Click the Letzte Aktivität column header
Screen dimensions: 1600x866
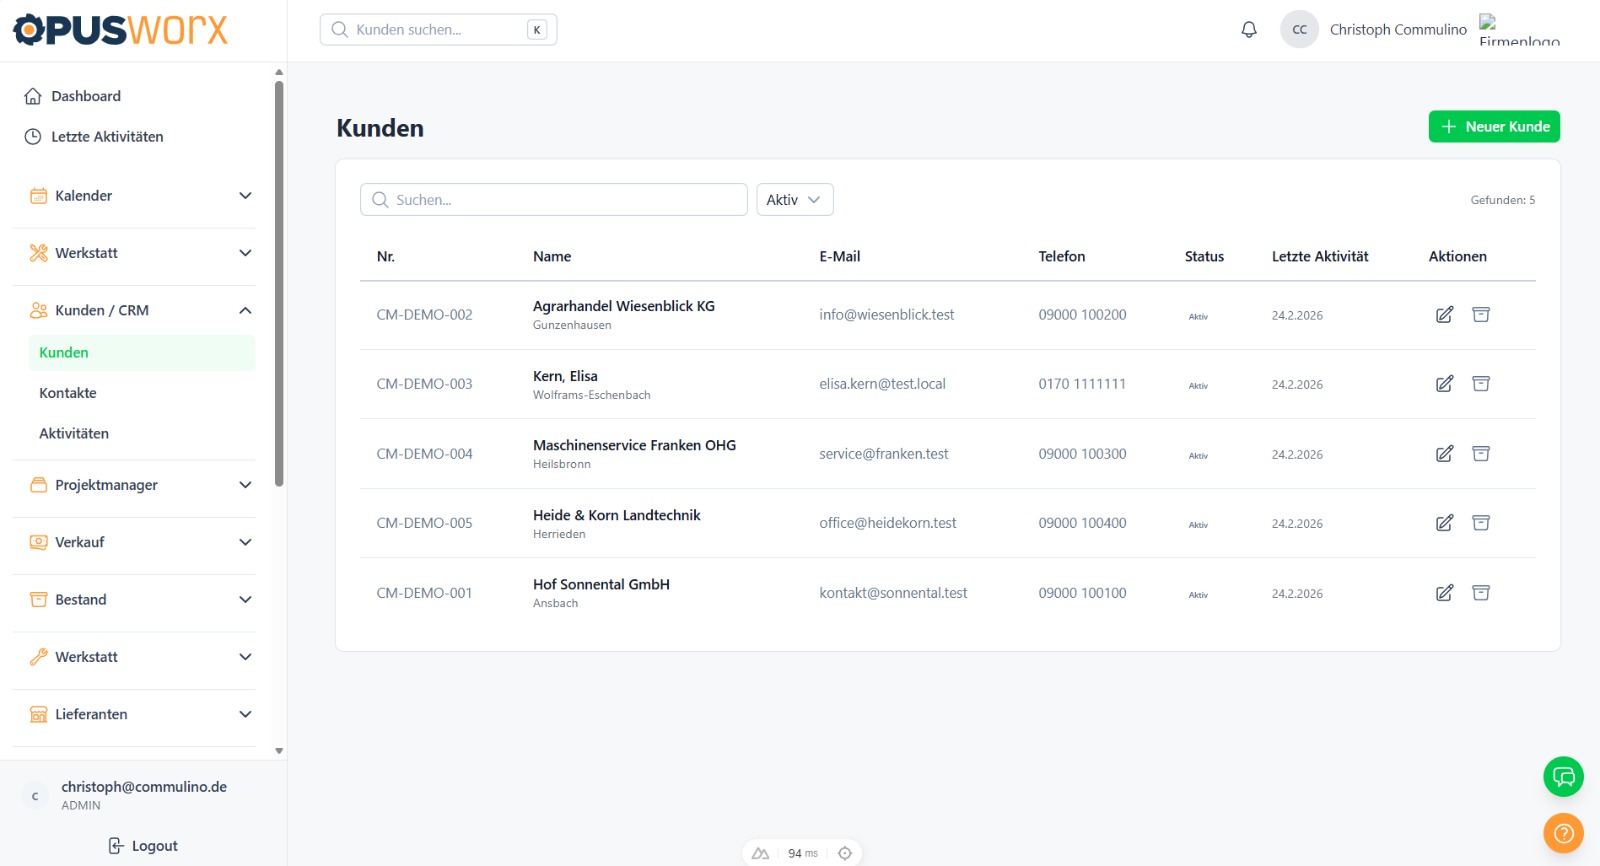click(1320, 257)
